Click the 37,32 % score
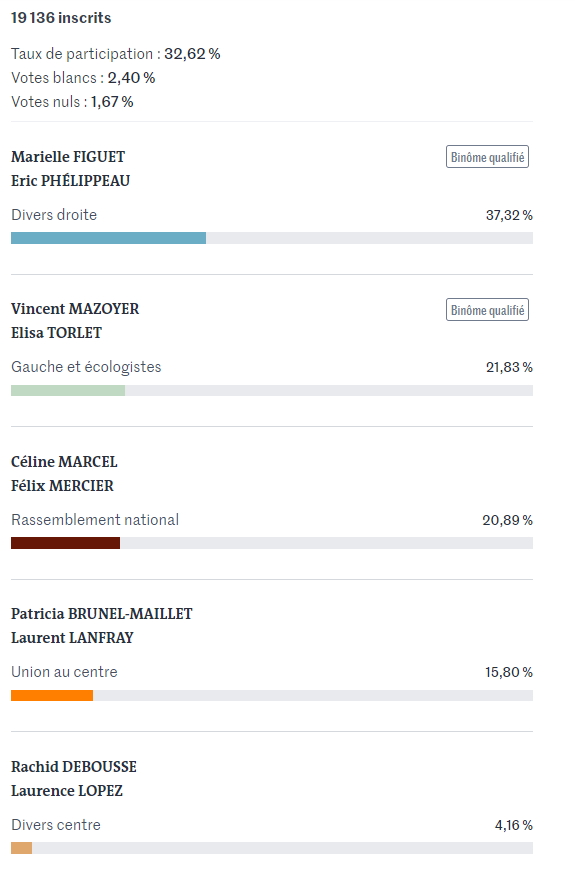The width and height of the screenshot is (575, 874). pyautogui.click(x=509, y=215)
